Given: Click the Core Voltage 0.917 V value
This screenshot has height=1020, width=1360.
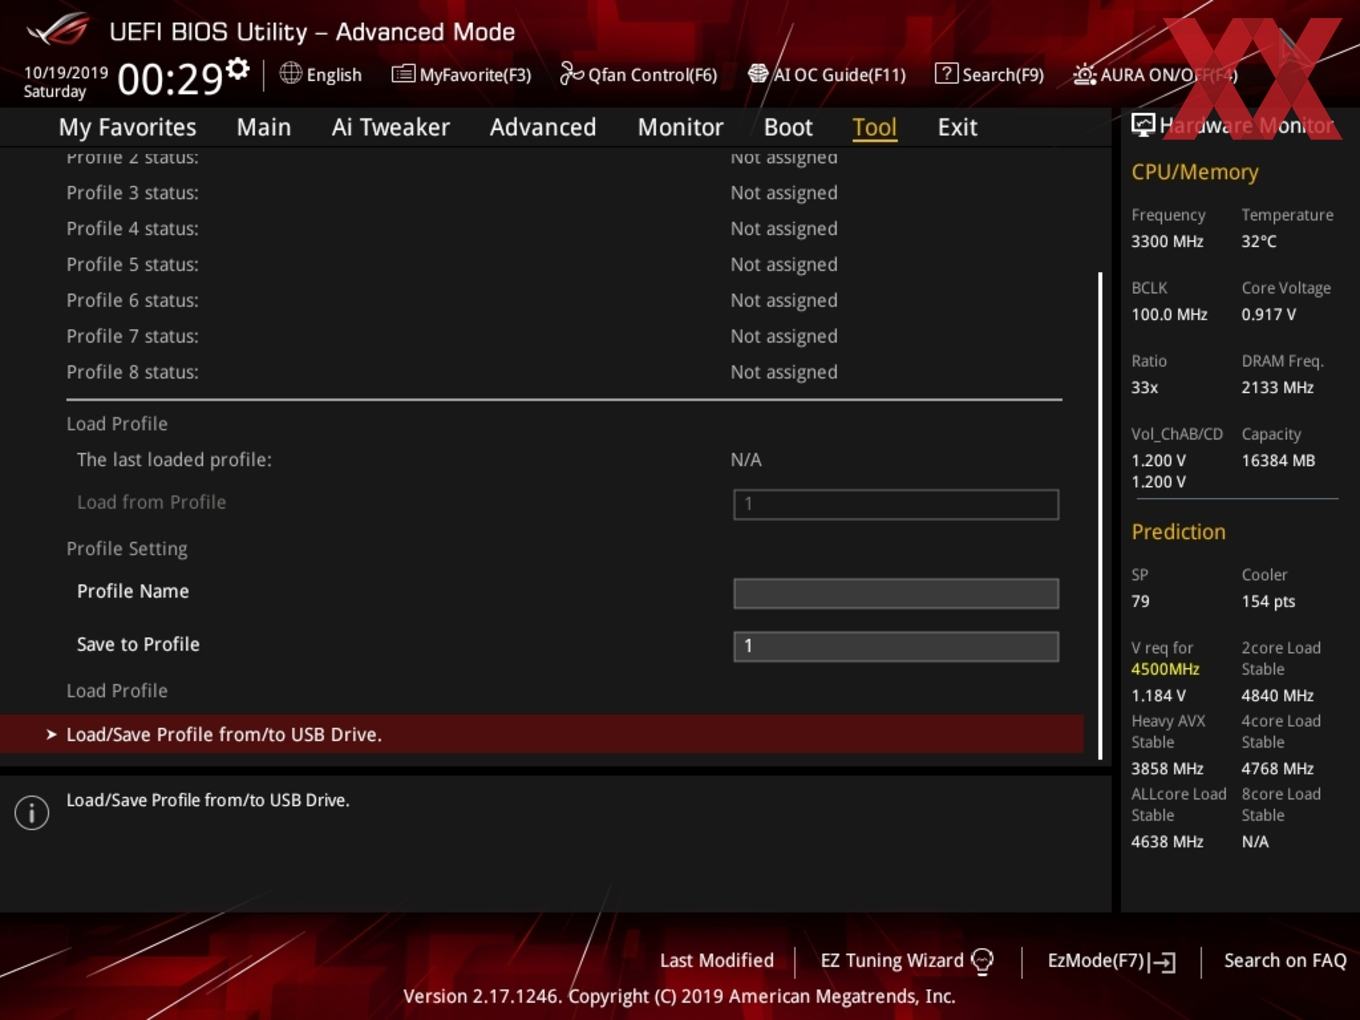Looking at the screenshot, I should pyautogui.click(x=1268, y=314).
